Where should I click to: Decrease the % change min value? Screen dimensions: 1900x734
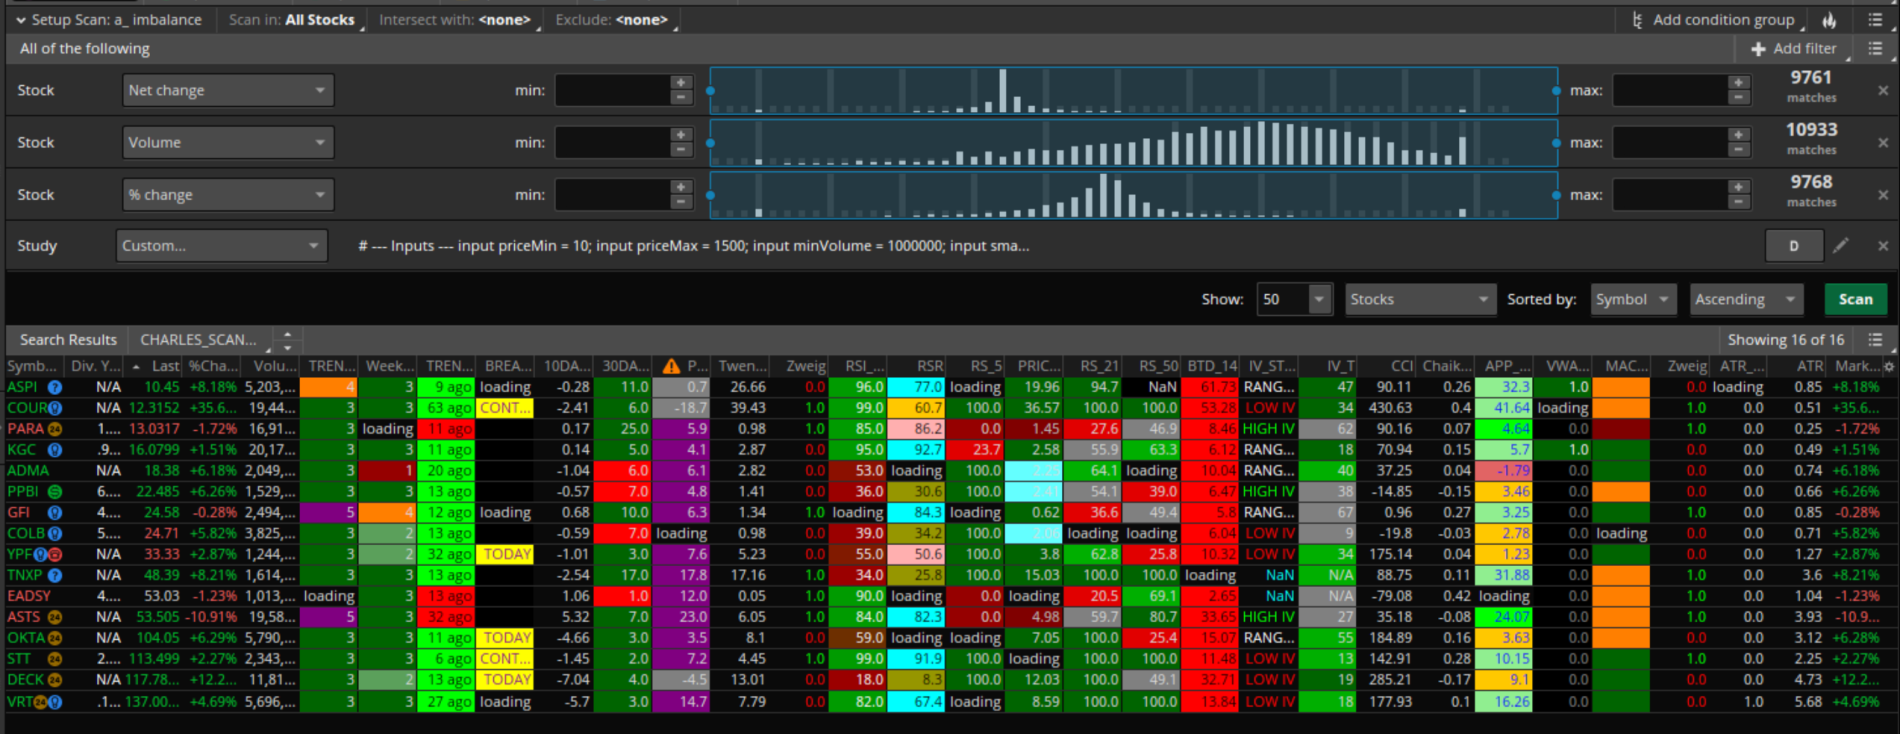pos(681,201)
